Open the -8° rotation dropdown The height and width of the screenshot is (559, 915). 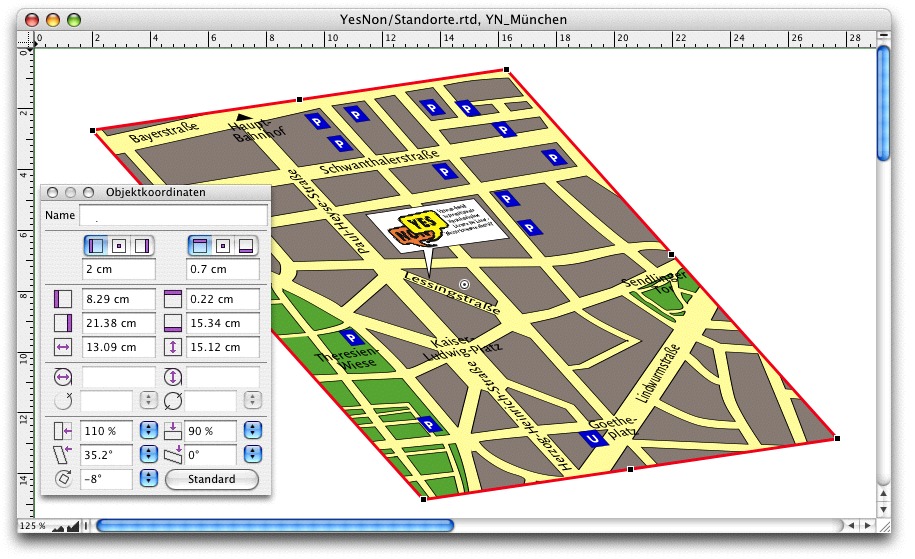(x=147, y=479)
